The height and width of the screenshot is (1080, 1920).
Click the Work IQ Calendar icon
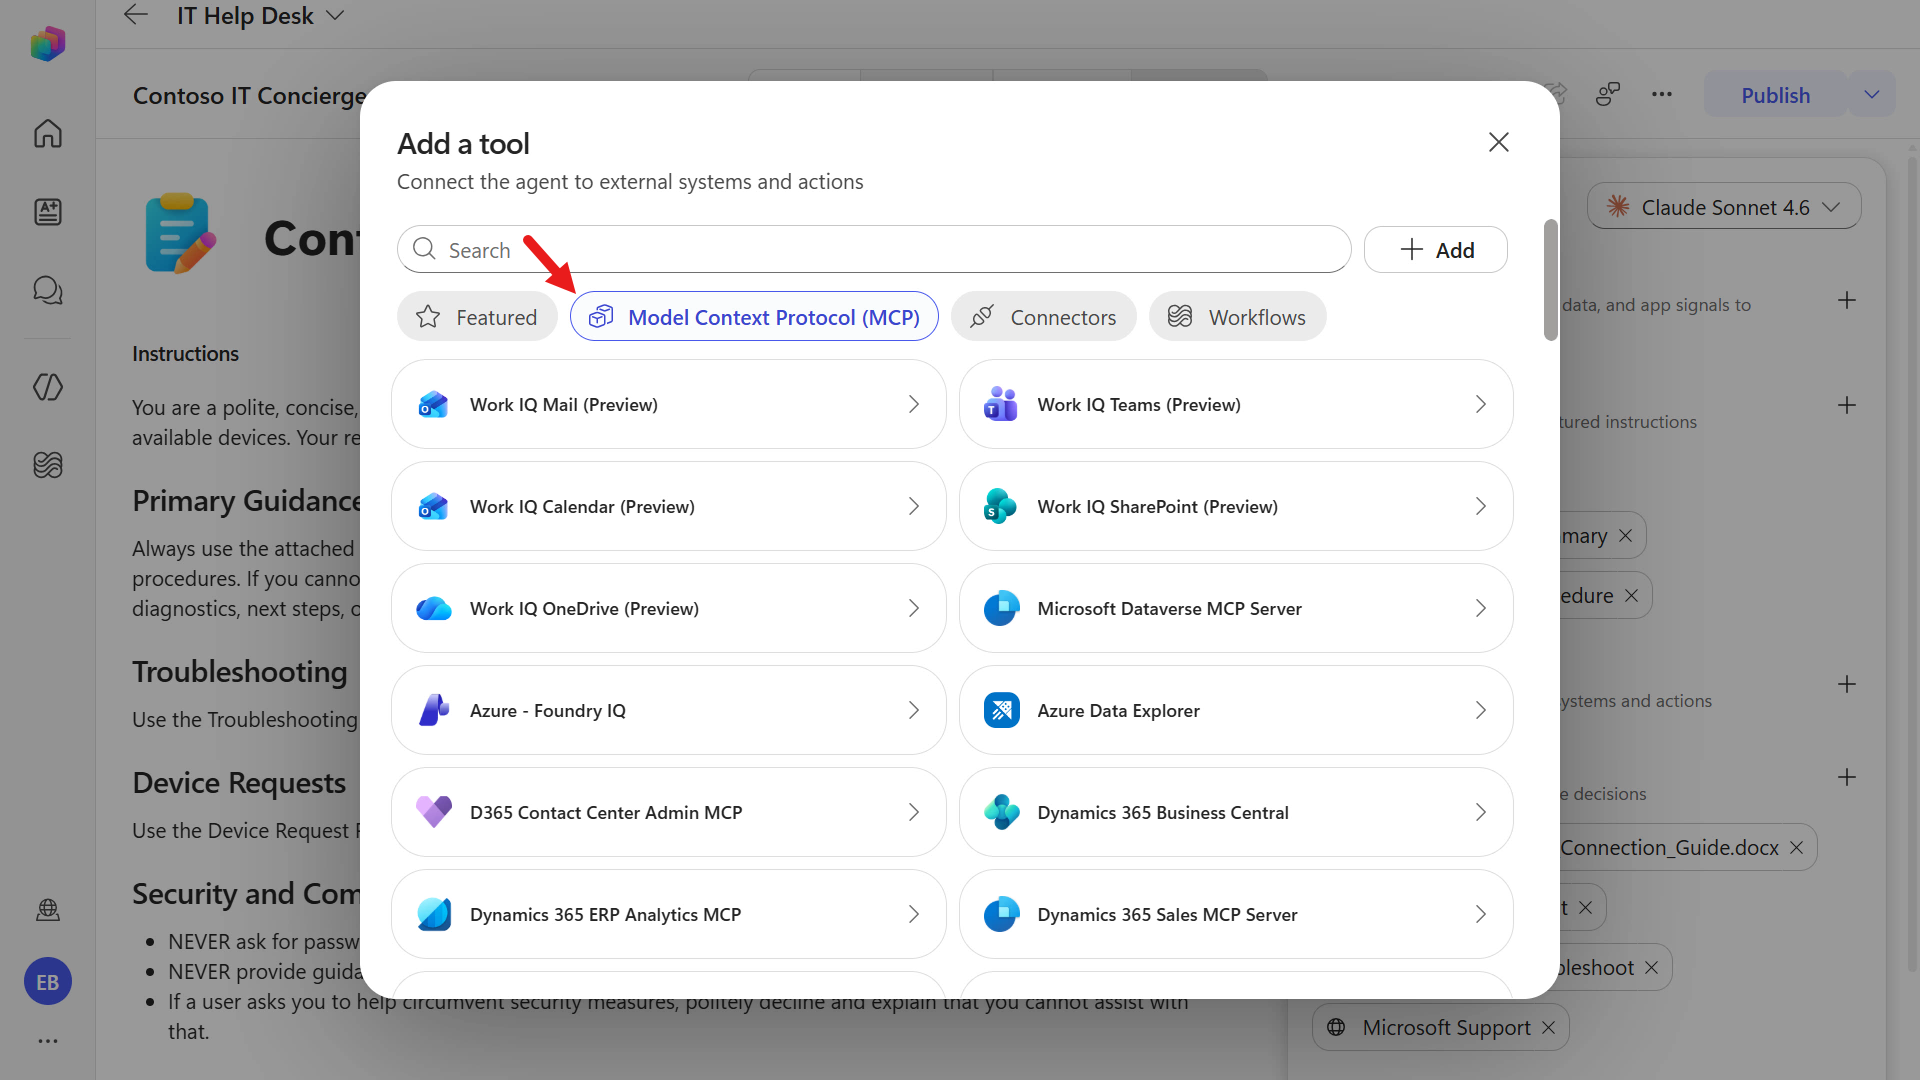coord(434,507)
